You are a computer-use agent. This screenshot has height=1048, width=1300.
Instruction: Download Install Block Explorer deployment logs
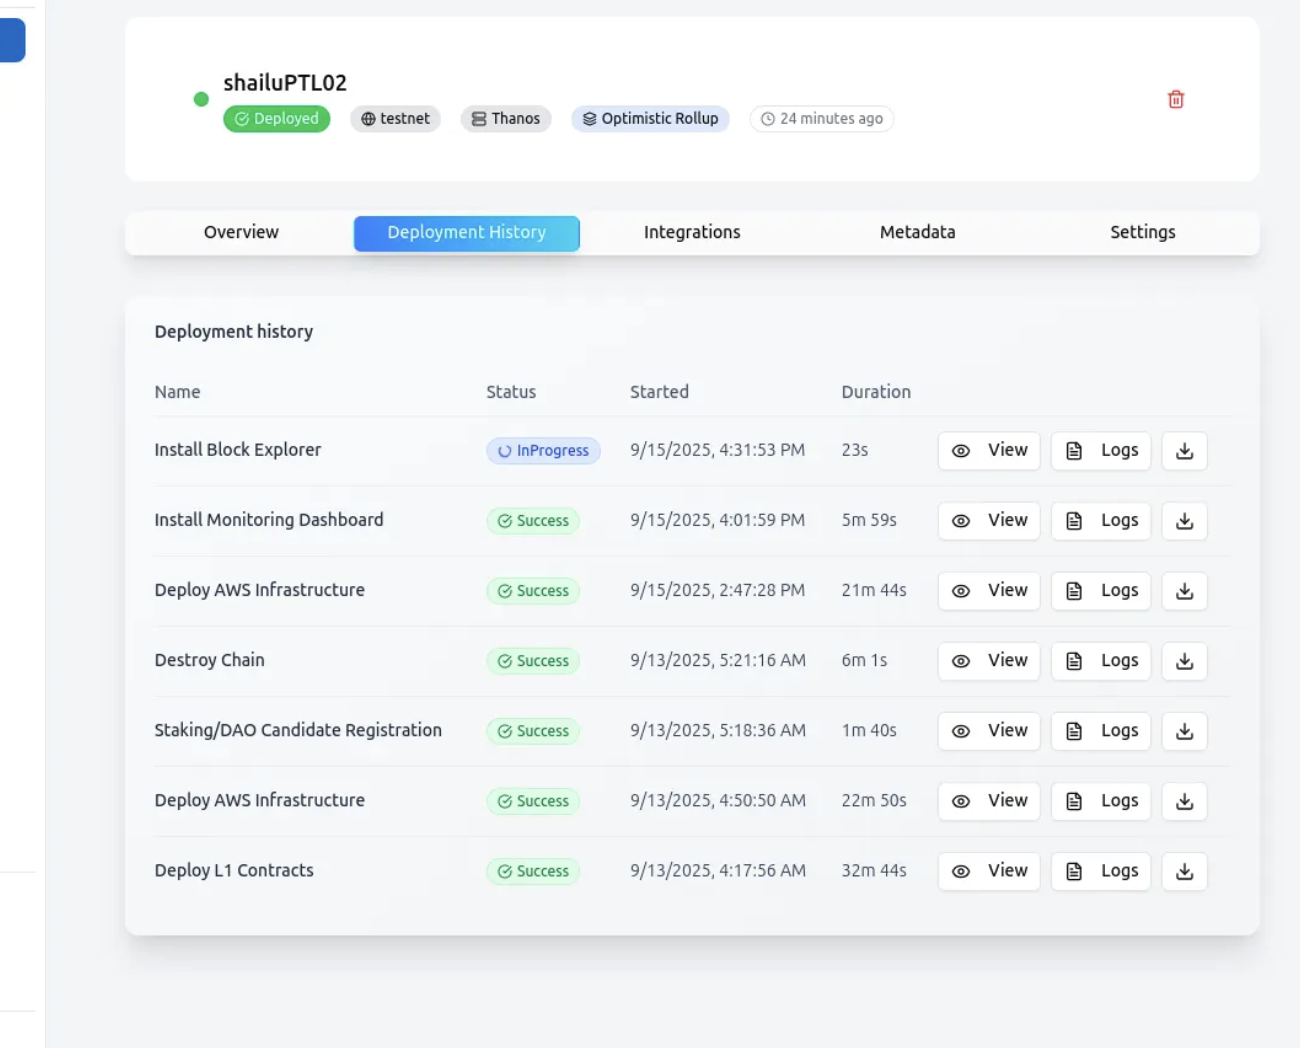click(1184, 451)
